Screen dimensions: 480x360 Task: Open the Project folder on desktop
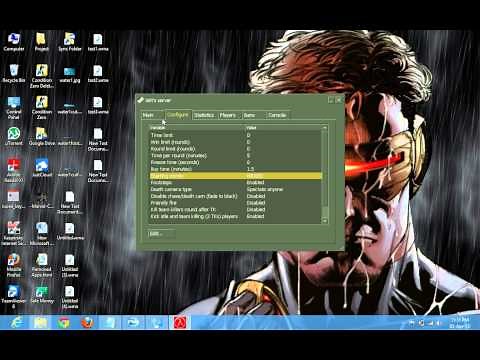pyautogui.click(x=42, y=42)
